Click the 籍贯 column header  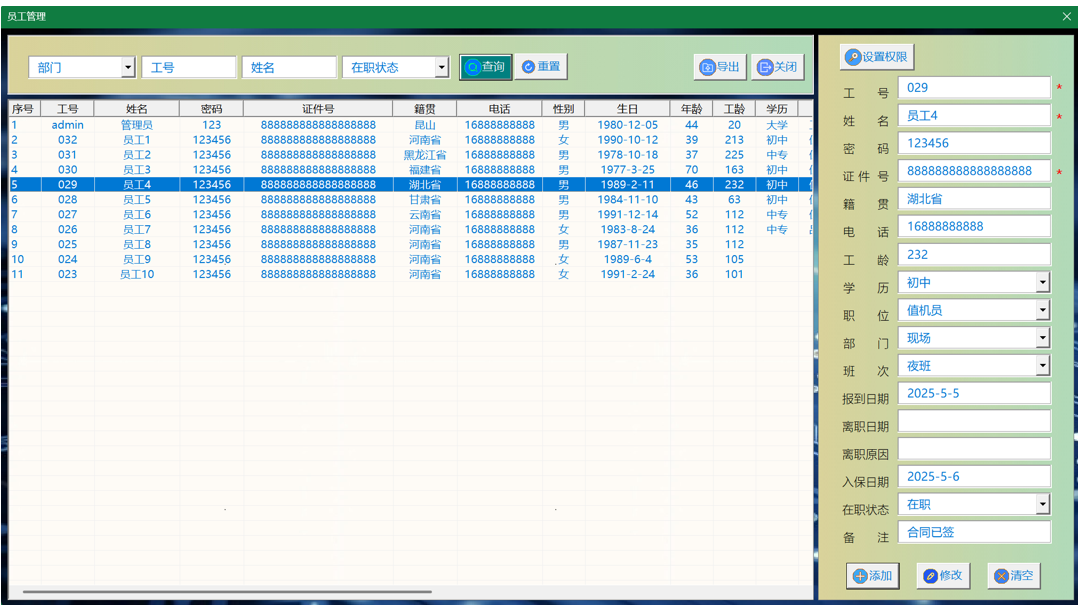[x=425, y=109]
